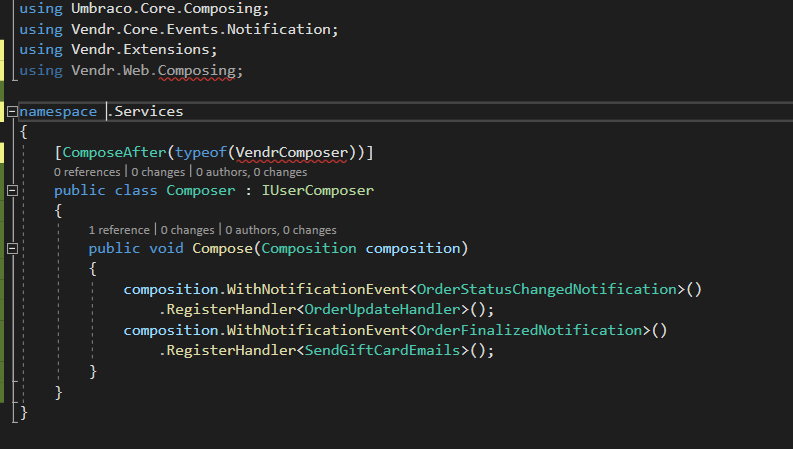Click the 'namespace' keyword

click(58, 111)
